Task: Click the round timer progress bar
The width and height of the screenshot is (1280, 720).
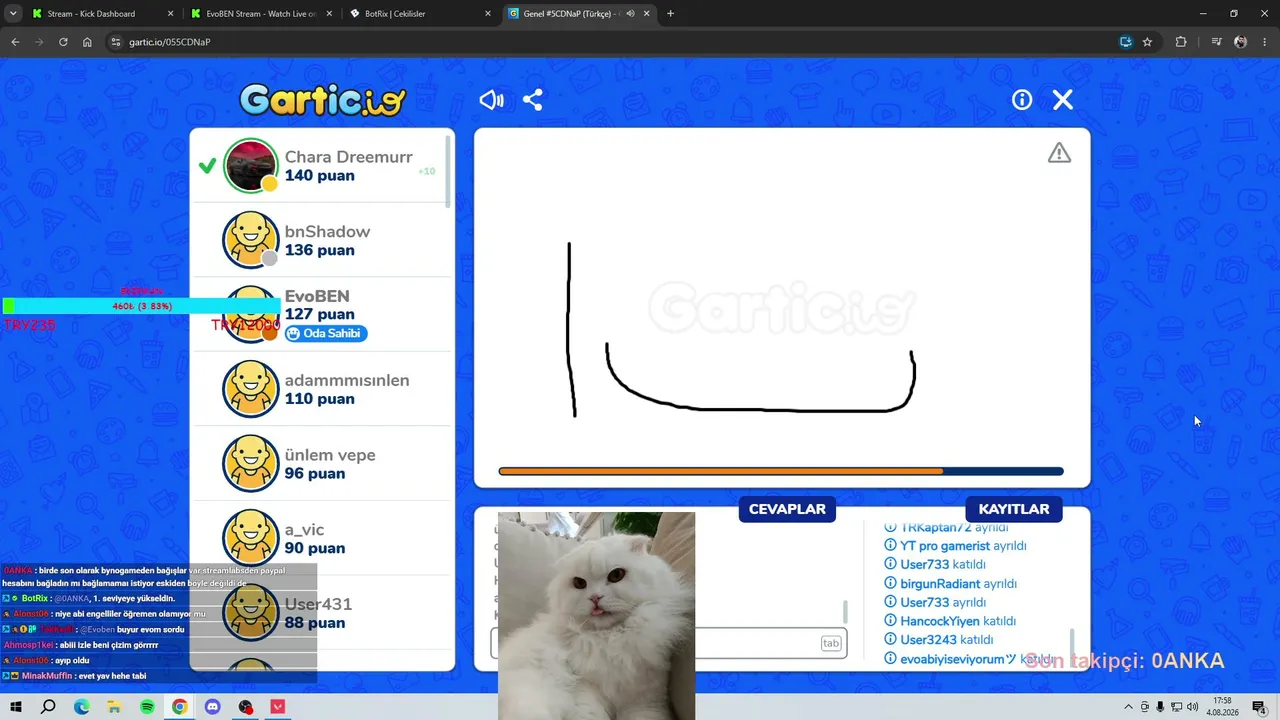Action: click(781, 471)
